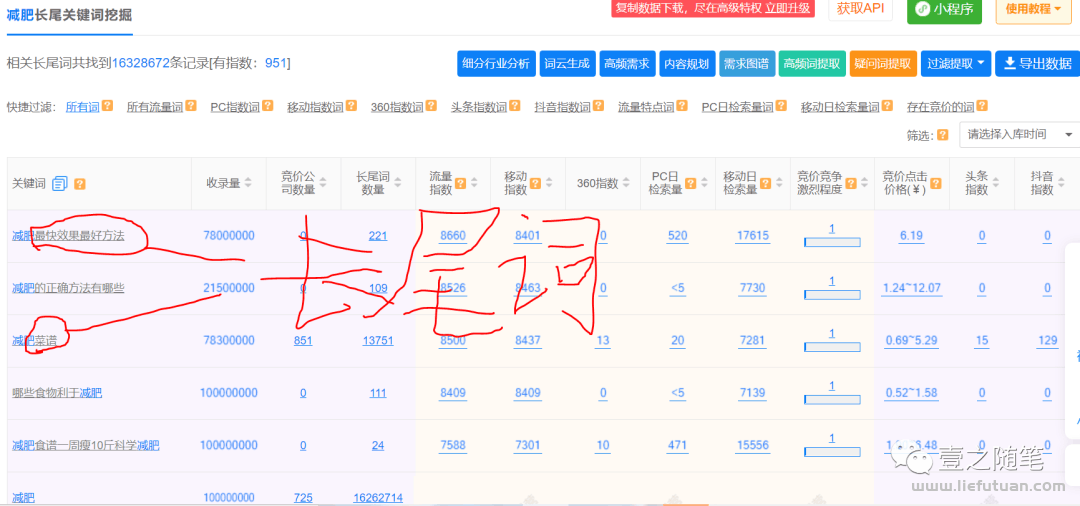Click the 16328672 record count number

[141, 63]
